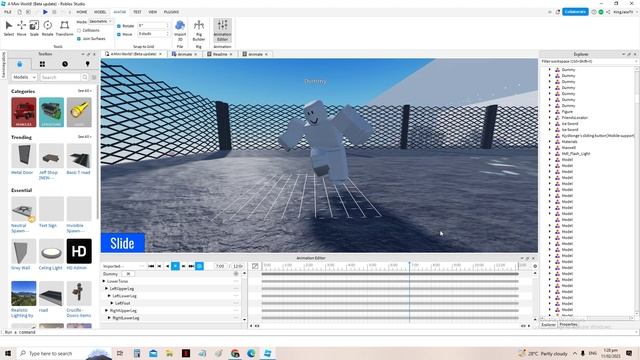Image resolution: width=640 pixels, height=360 pixels.
Task: Click the Toolbox search magnifier icon
Action: coord(84,77)
